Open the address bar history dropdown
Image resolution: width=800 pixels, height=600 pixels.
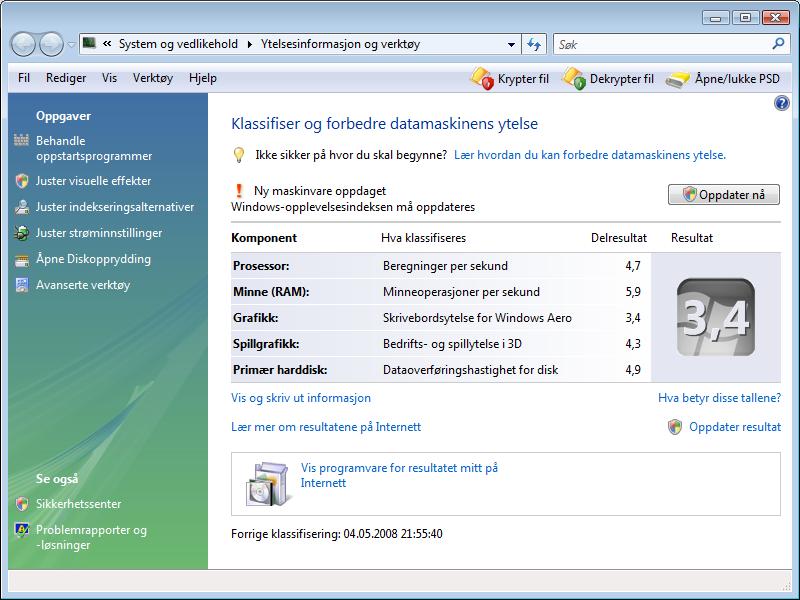click(x=511, y=45)
